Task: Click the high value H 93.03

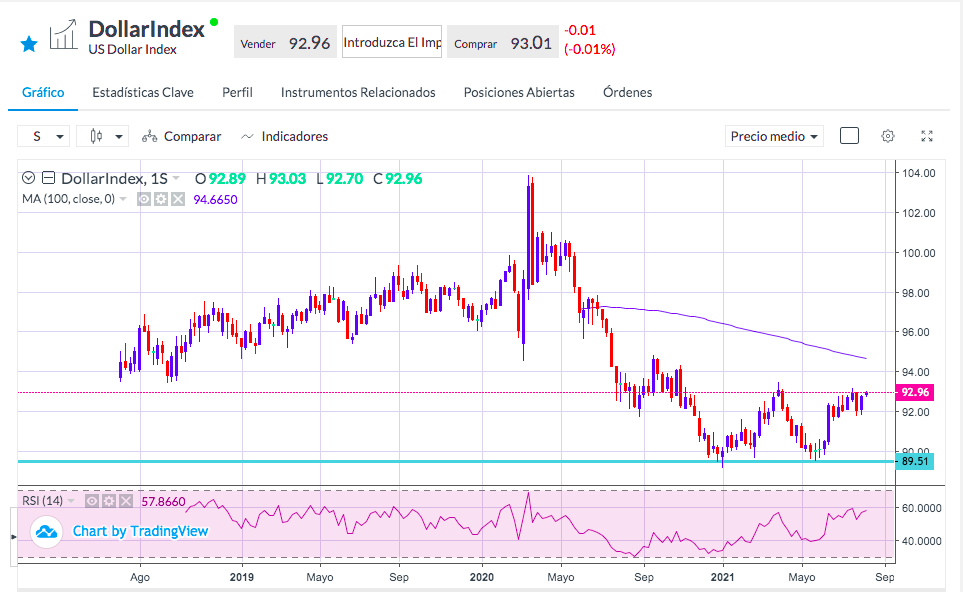Action: (281, 179)
